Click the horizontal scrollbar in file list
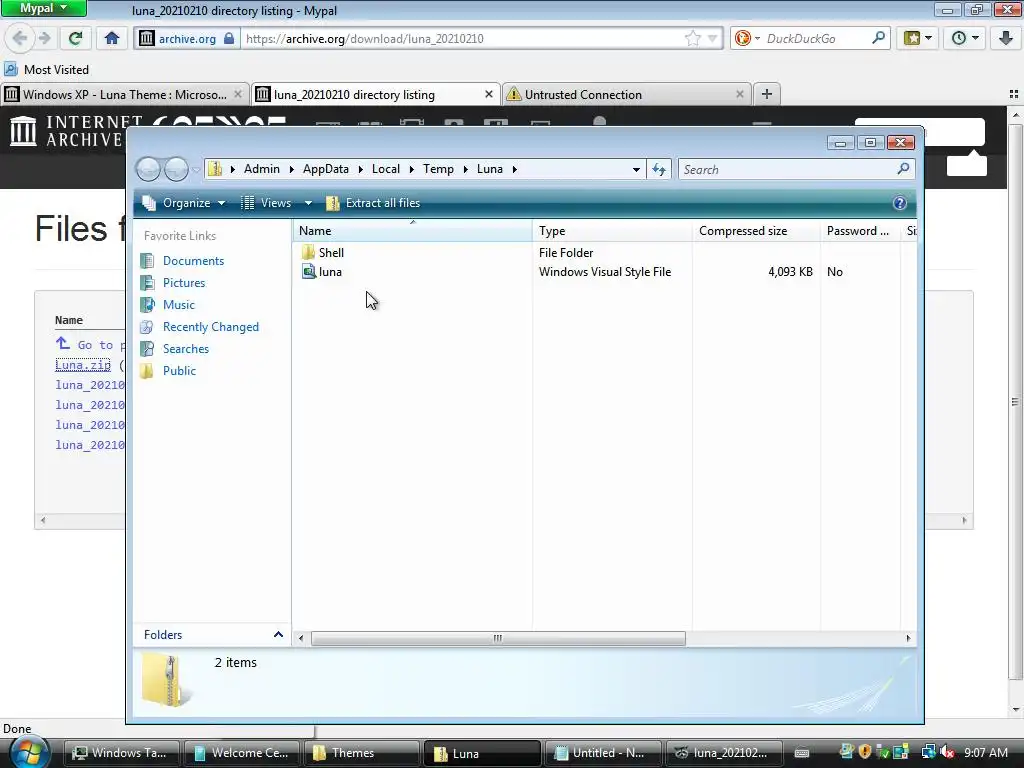 [498, 638]
